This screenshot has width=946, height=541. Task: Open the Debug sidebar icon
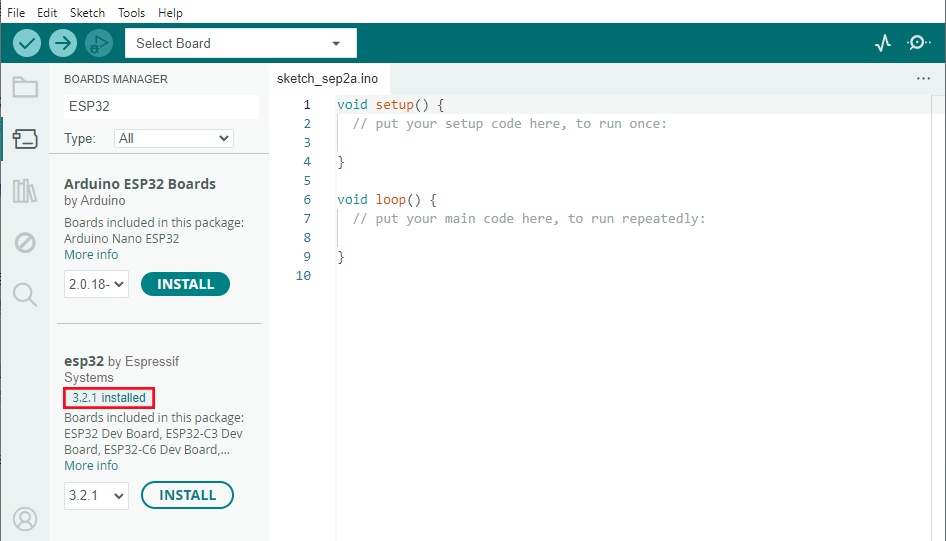[x=25, y=243]
